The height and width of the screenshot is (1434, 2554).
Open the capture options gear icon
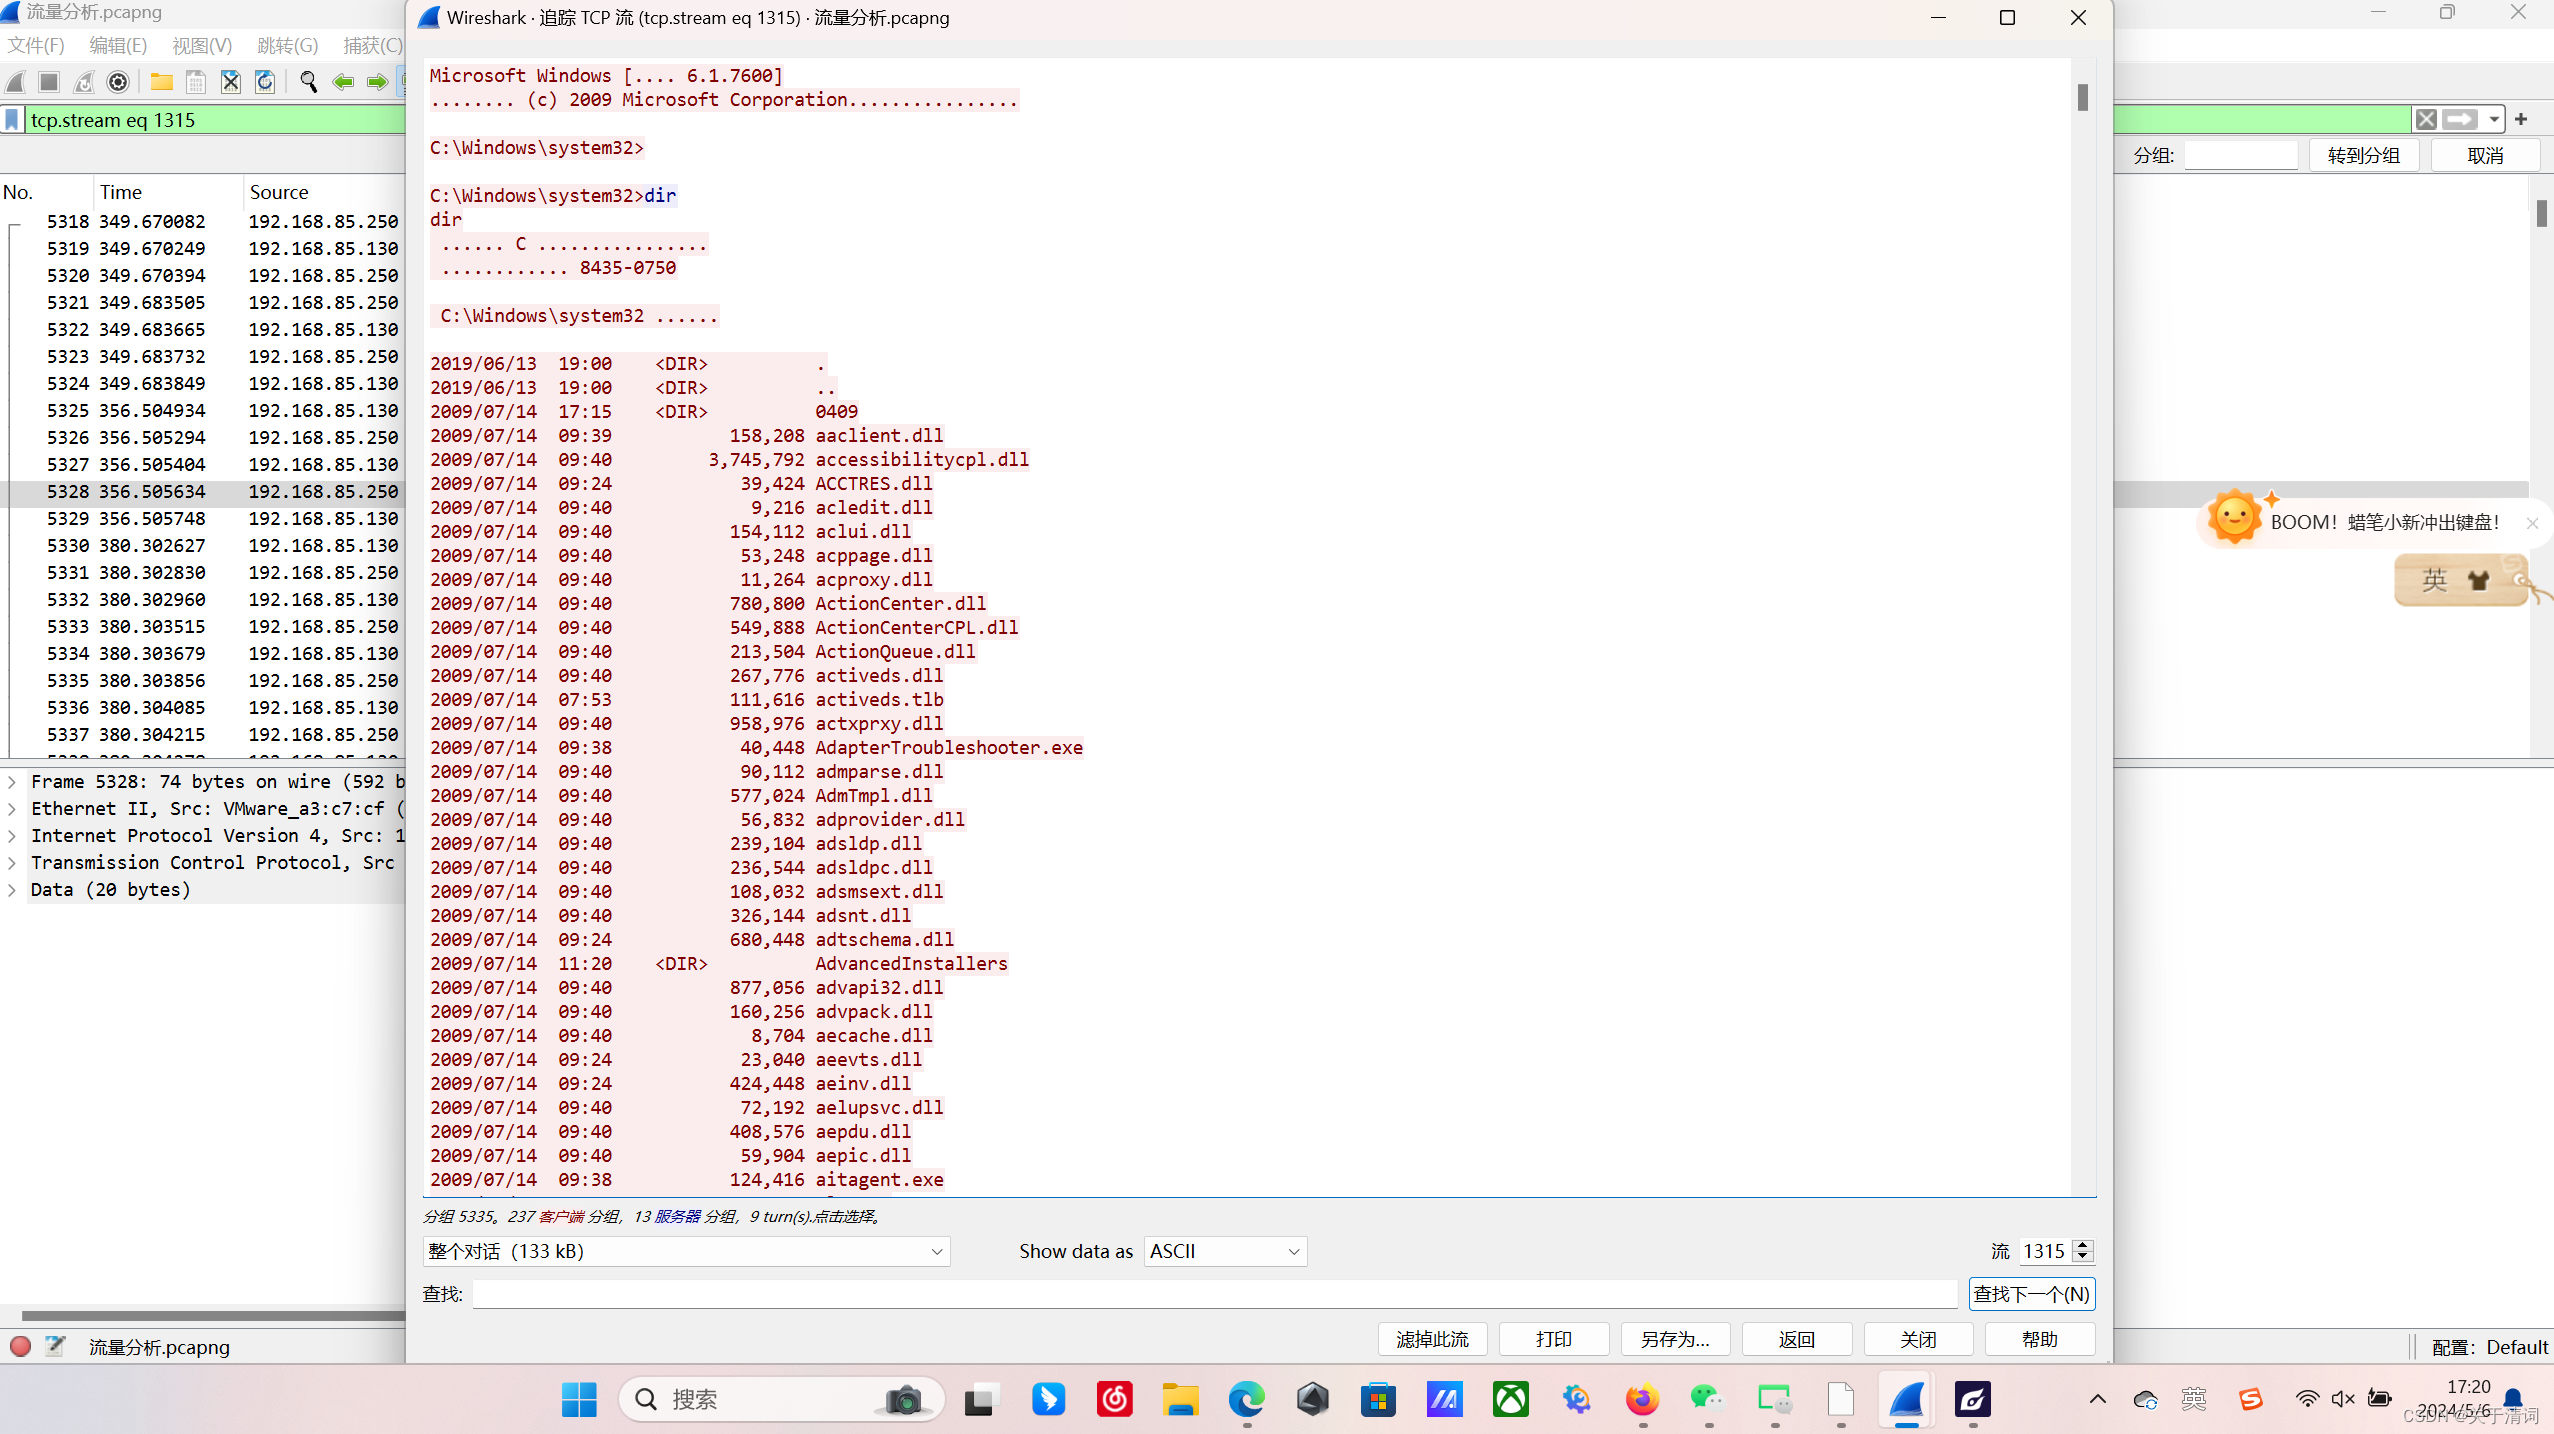[118, 82]
